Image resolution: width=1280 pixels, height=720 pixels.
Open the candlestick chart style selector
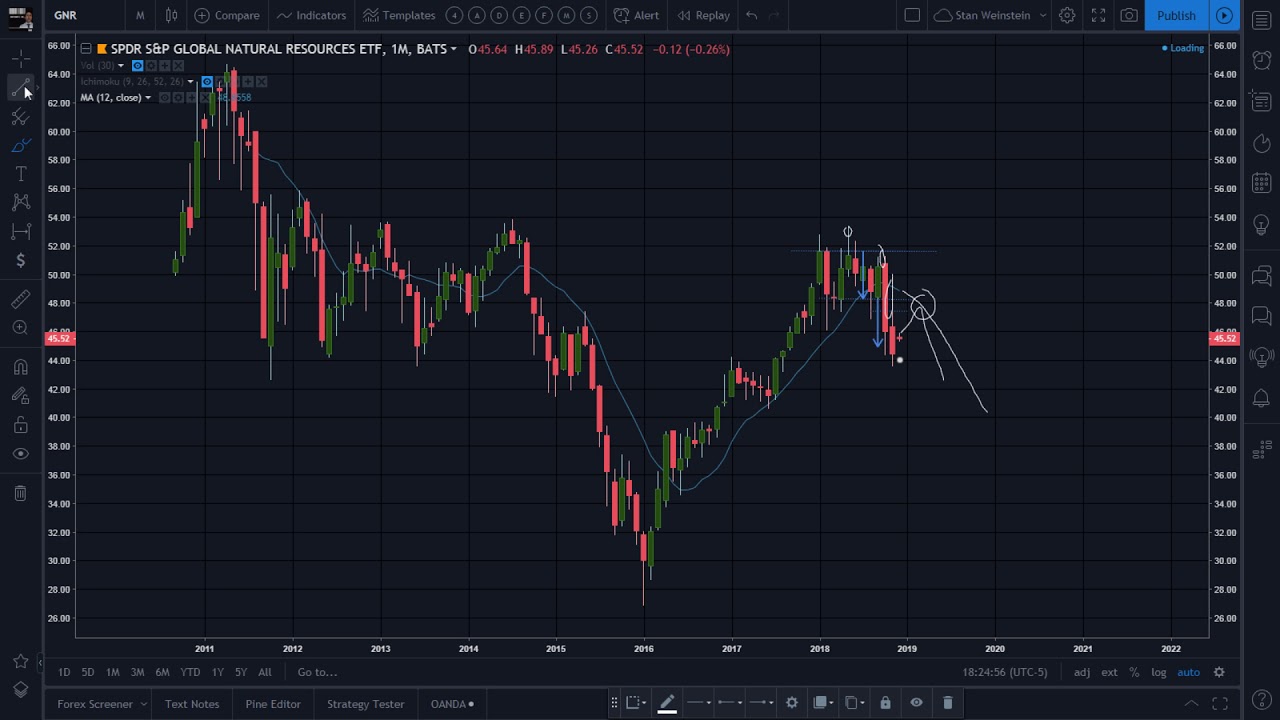coord(172,15)
